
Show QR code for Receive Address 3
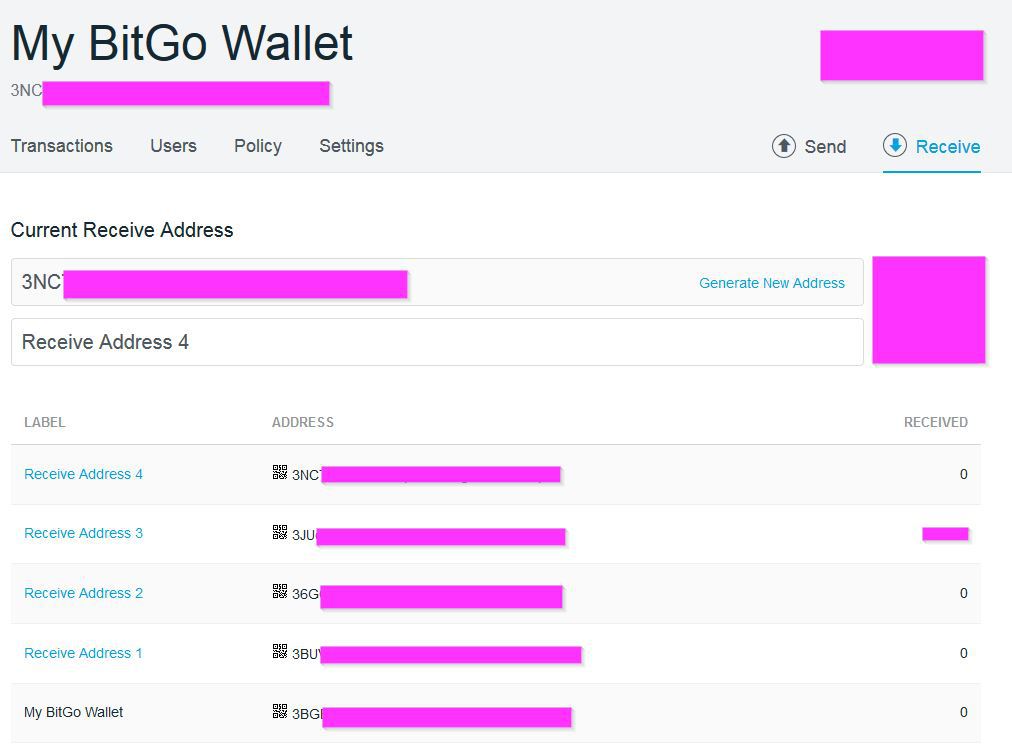pos(279,532)
